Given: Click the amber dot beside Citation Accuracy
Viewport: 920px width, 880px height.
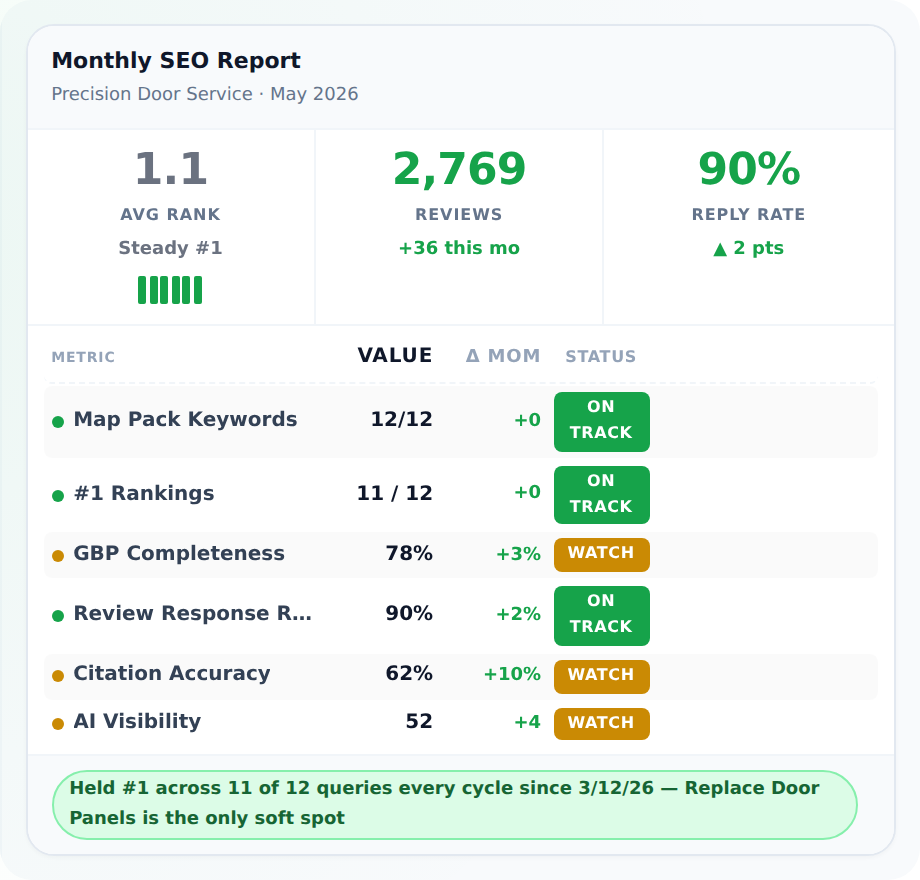Looking at the screenshot, I should 58,676.
